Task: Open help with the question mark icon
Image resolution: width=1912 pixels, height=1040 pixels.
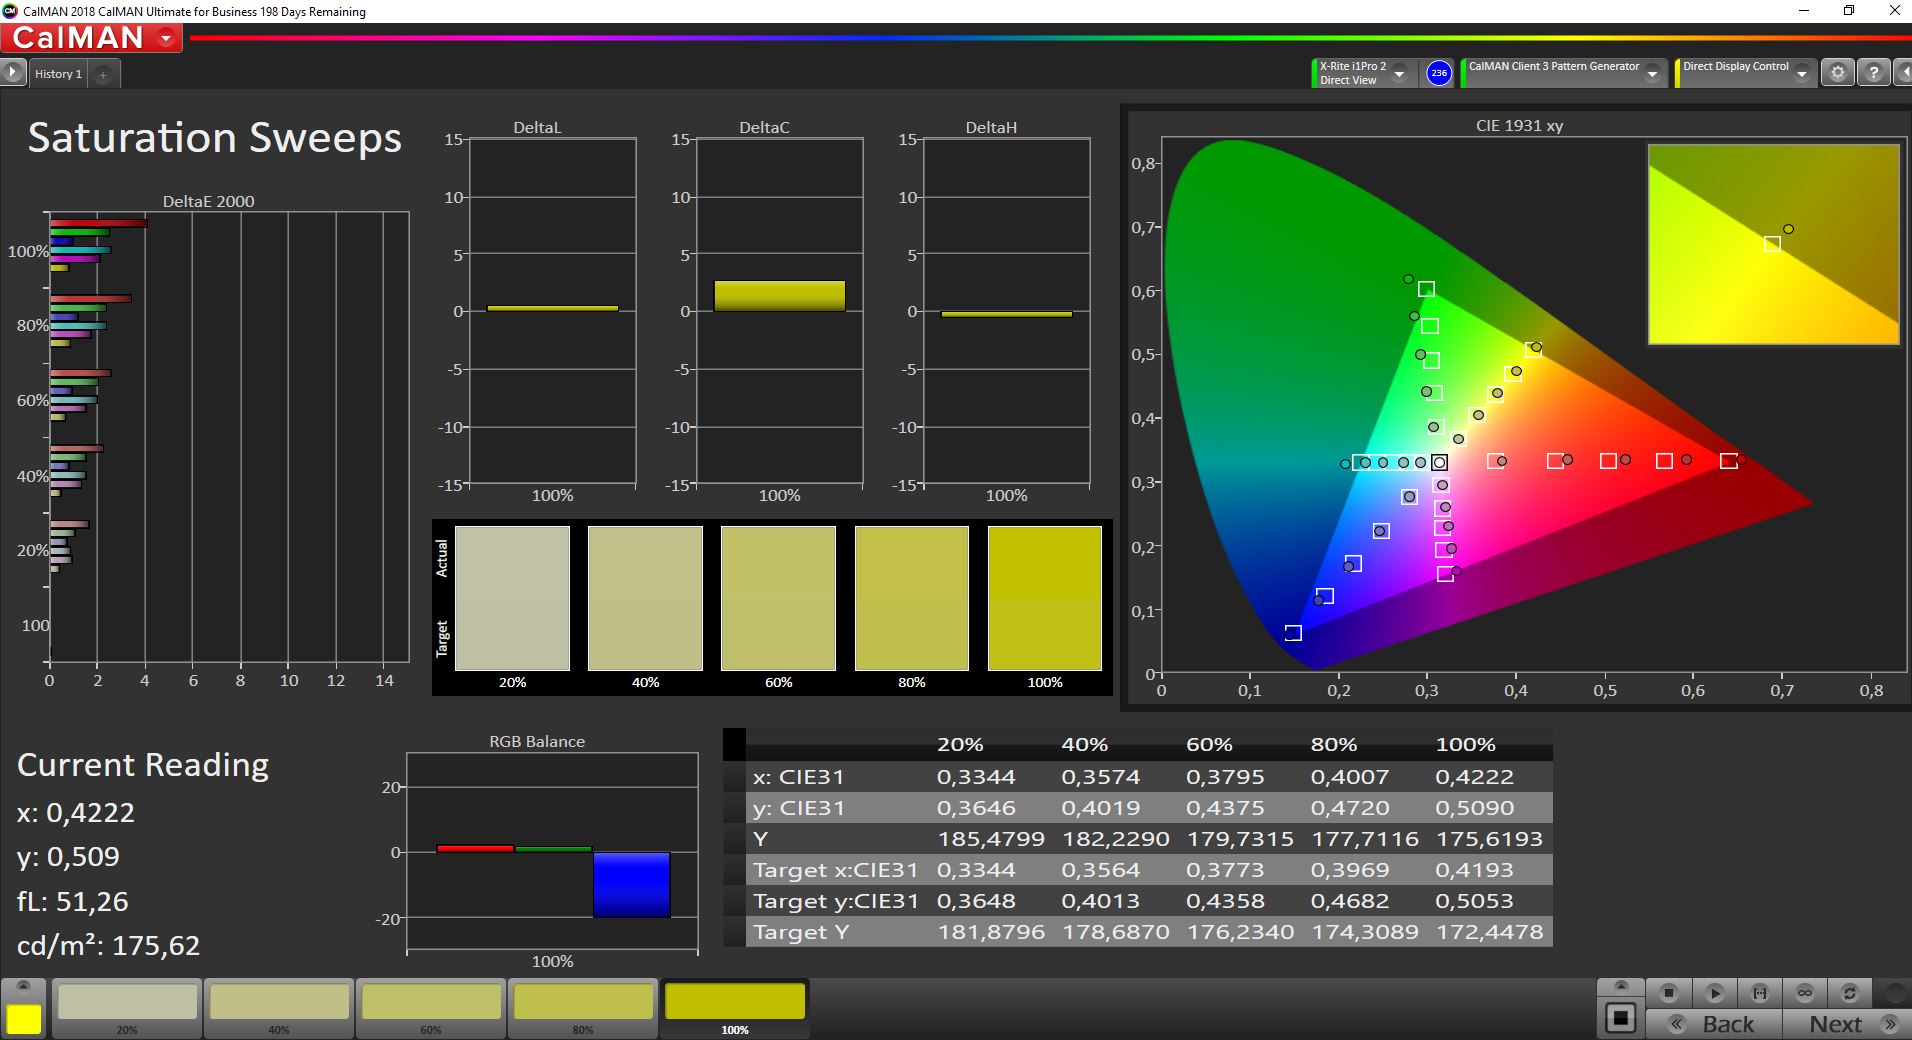Action: pyautogui.click(x=1874, y=73)
